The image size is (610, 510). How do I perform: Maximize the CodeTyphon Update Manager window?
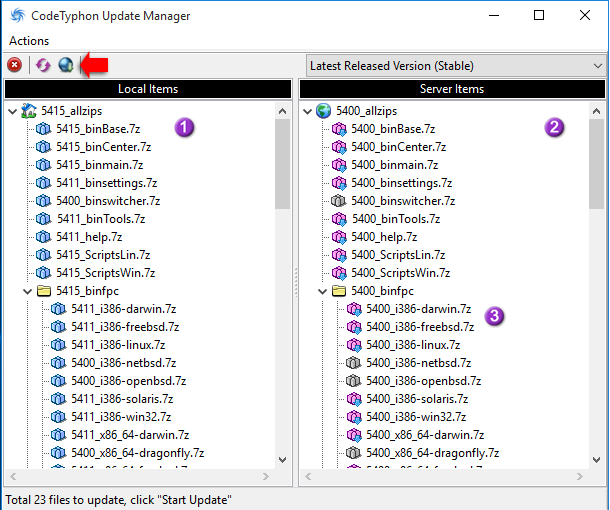point(539,16)
